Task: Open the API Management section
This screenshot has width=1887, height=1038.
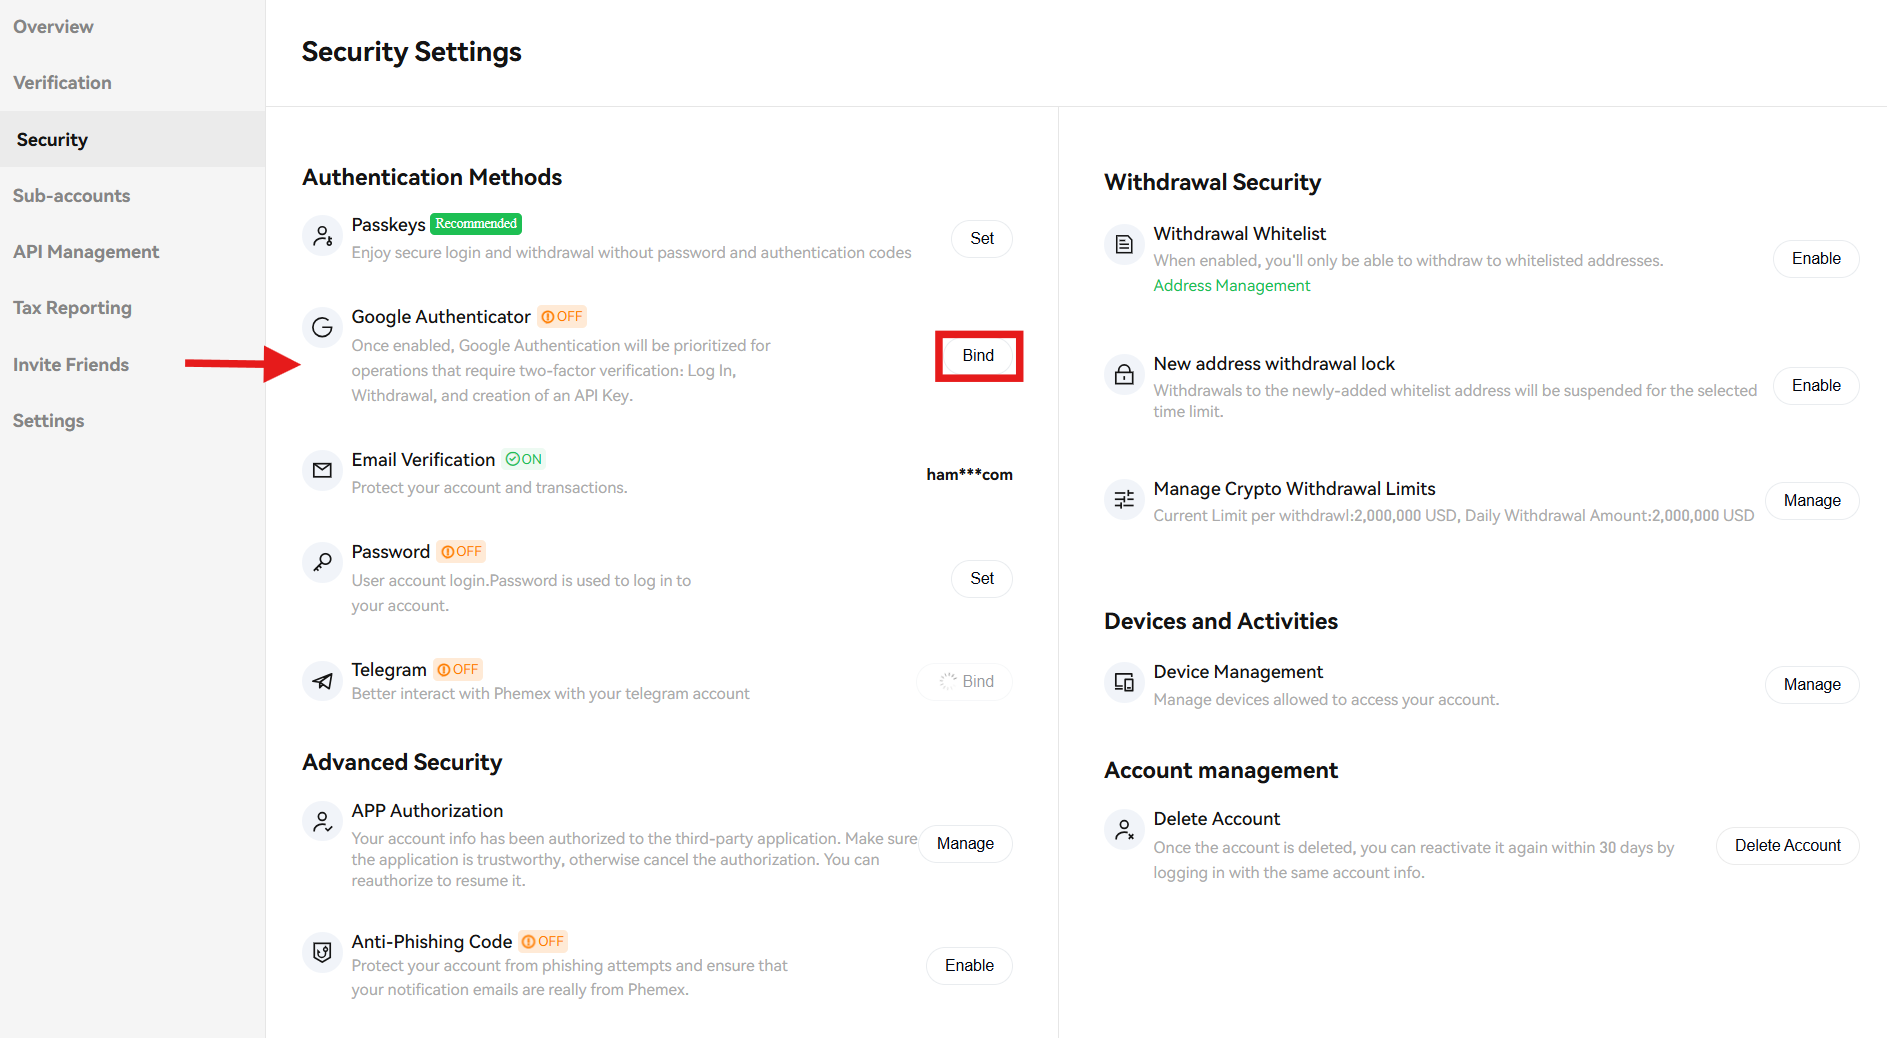Action: coord(86,251)
